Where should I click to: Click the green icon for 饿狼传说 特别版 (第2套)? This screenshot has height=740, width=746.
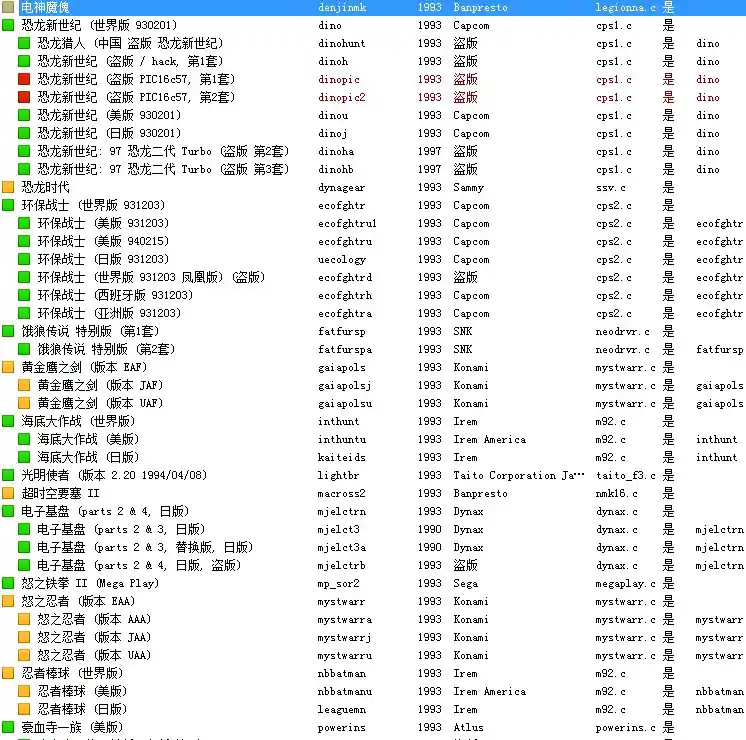(x=25, y=349)
